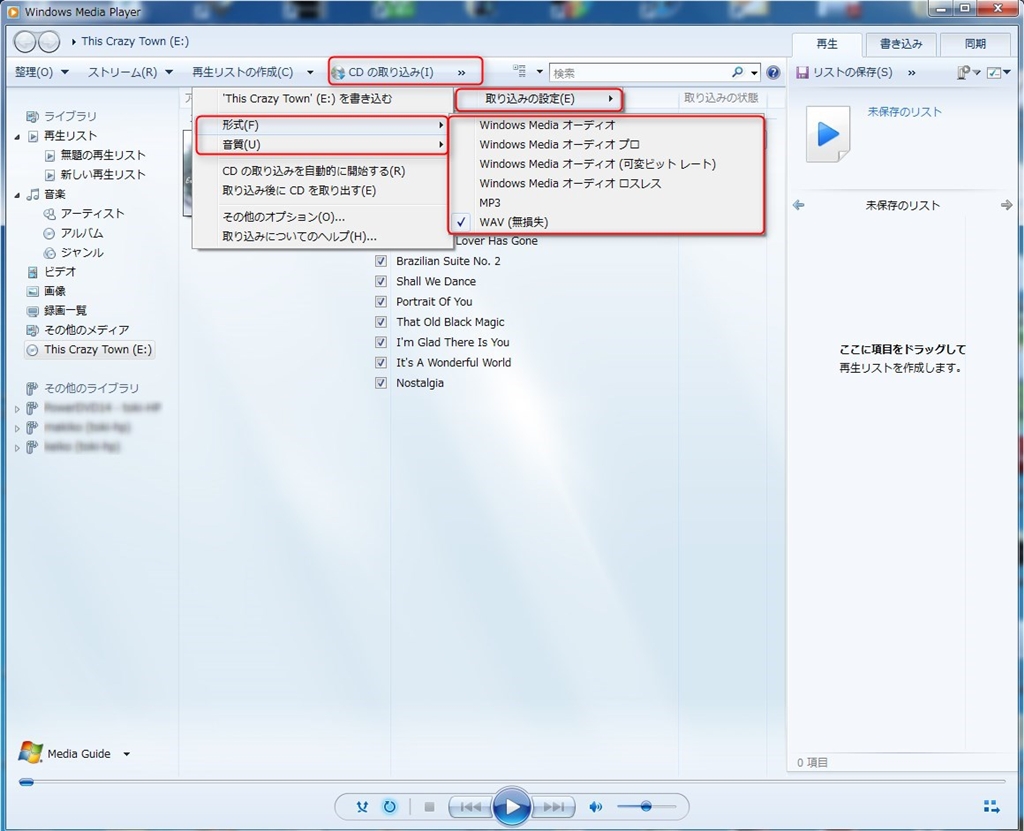The image size is (1024, 831).
Task: Toggle repeat playback
Action: pyautogui.click(x=389, y=807)
